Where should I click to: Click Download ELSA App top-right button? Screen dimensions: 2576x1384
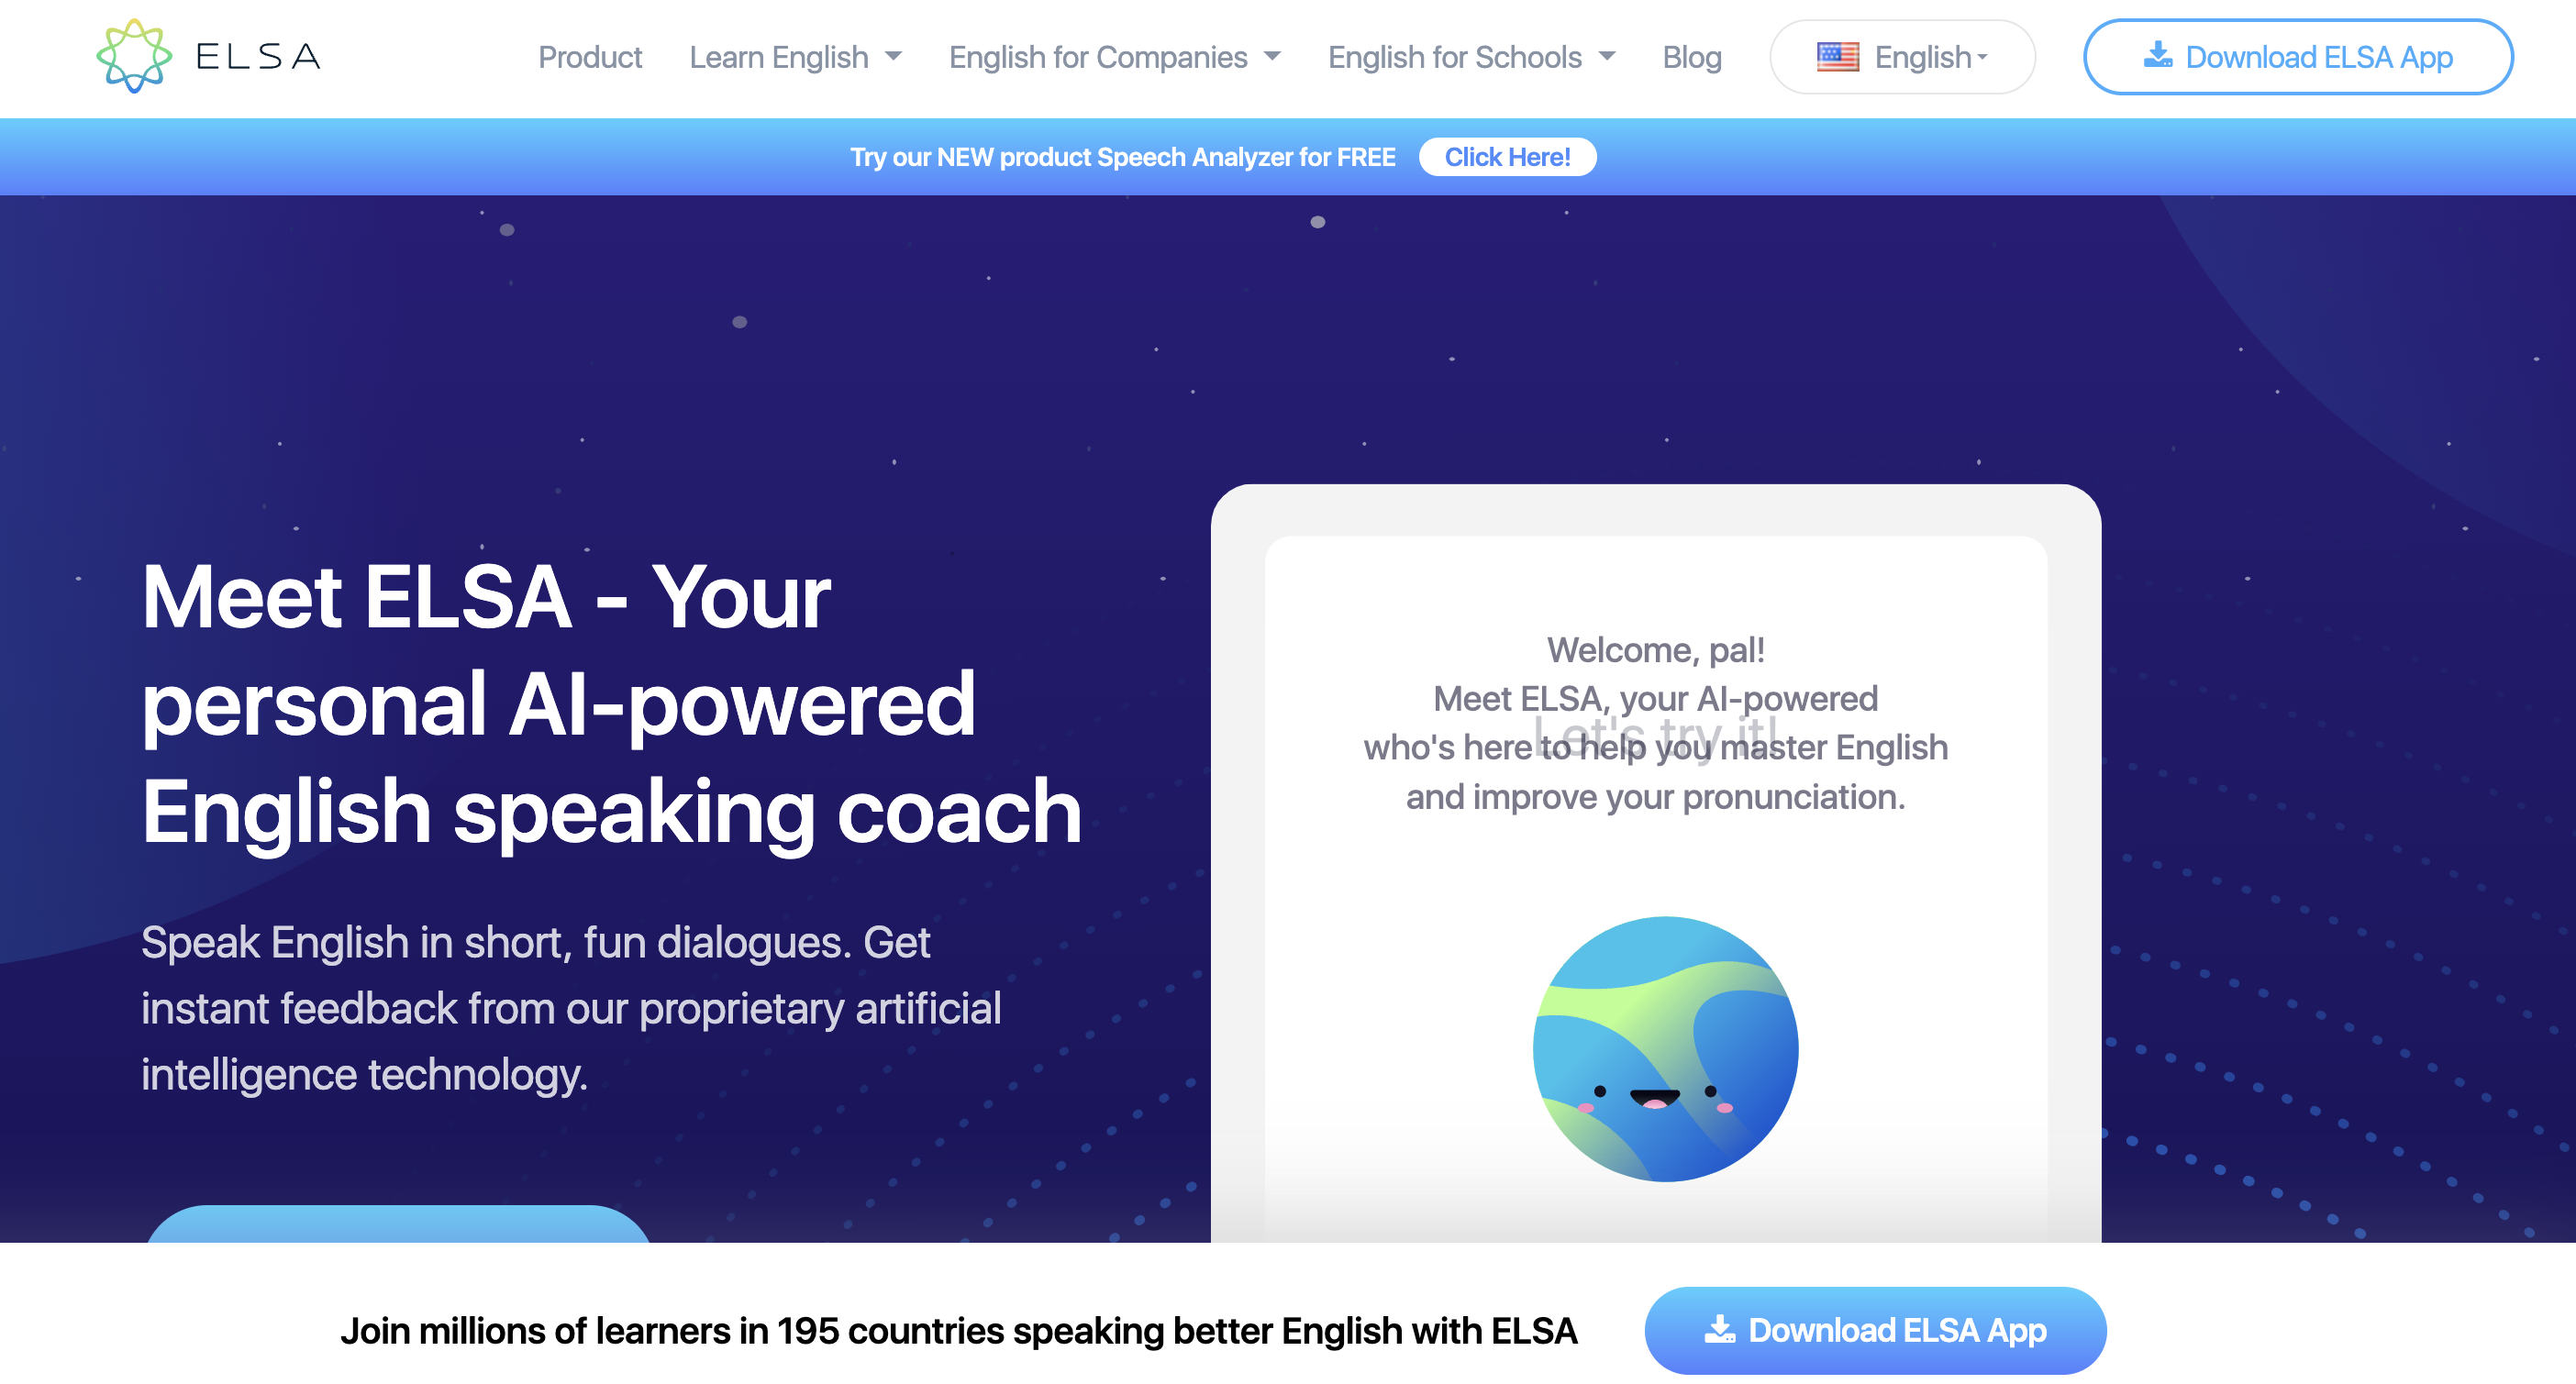2302,56
